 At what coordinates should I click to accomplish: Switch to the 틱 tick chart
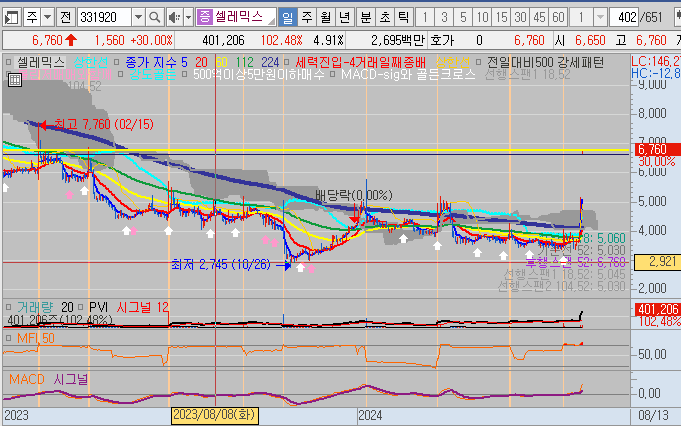point(403,17)
